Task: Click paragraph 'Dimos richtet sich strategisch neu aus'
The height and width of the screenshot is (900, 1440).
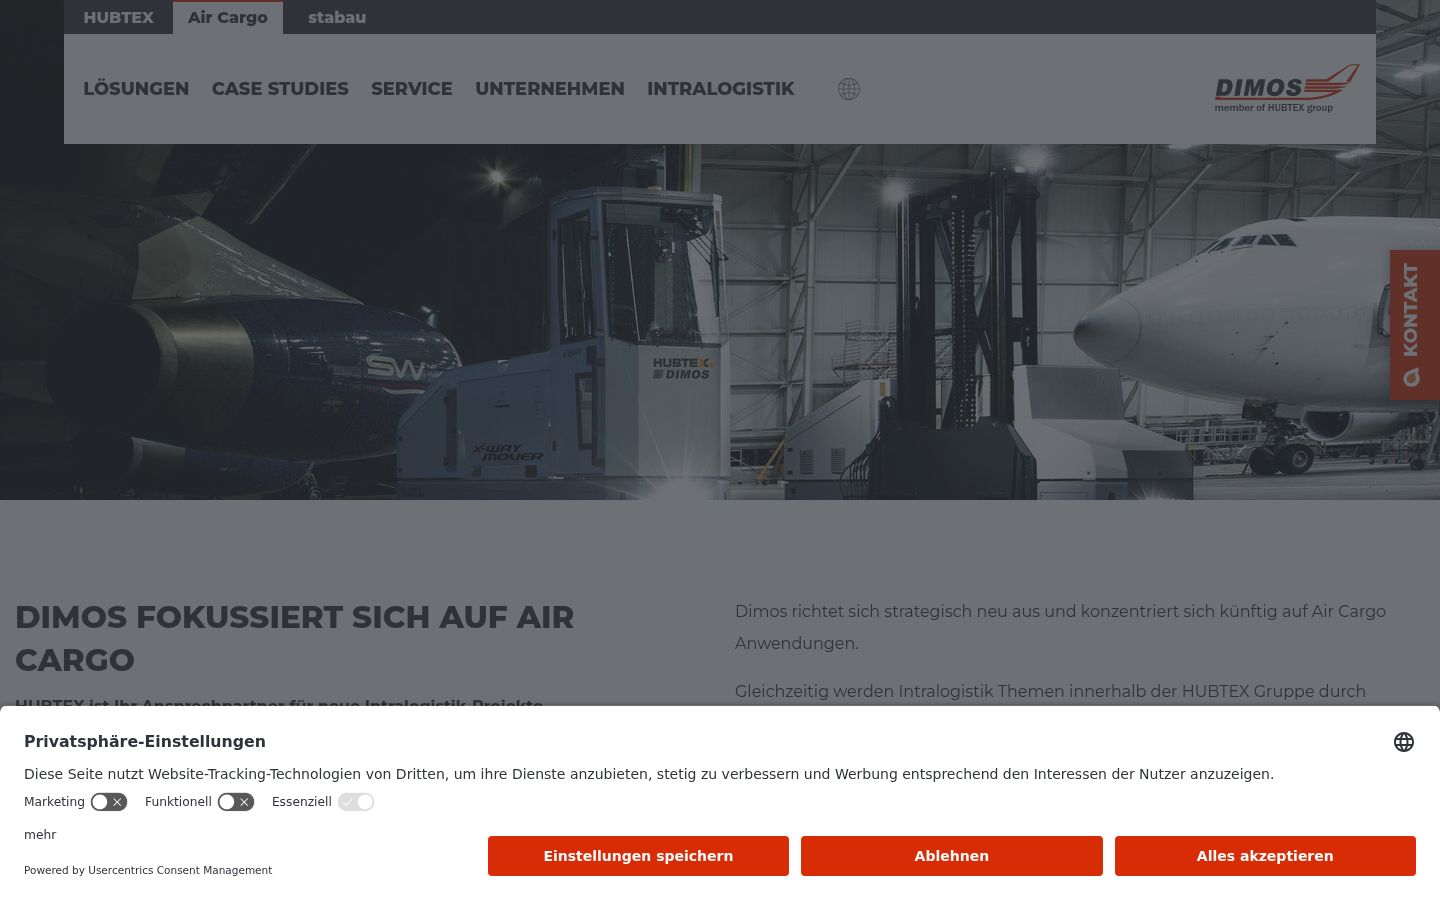Action: click(1060, 627)
